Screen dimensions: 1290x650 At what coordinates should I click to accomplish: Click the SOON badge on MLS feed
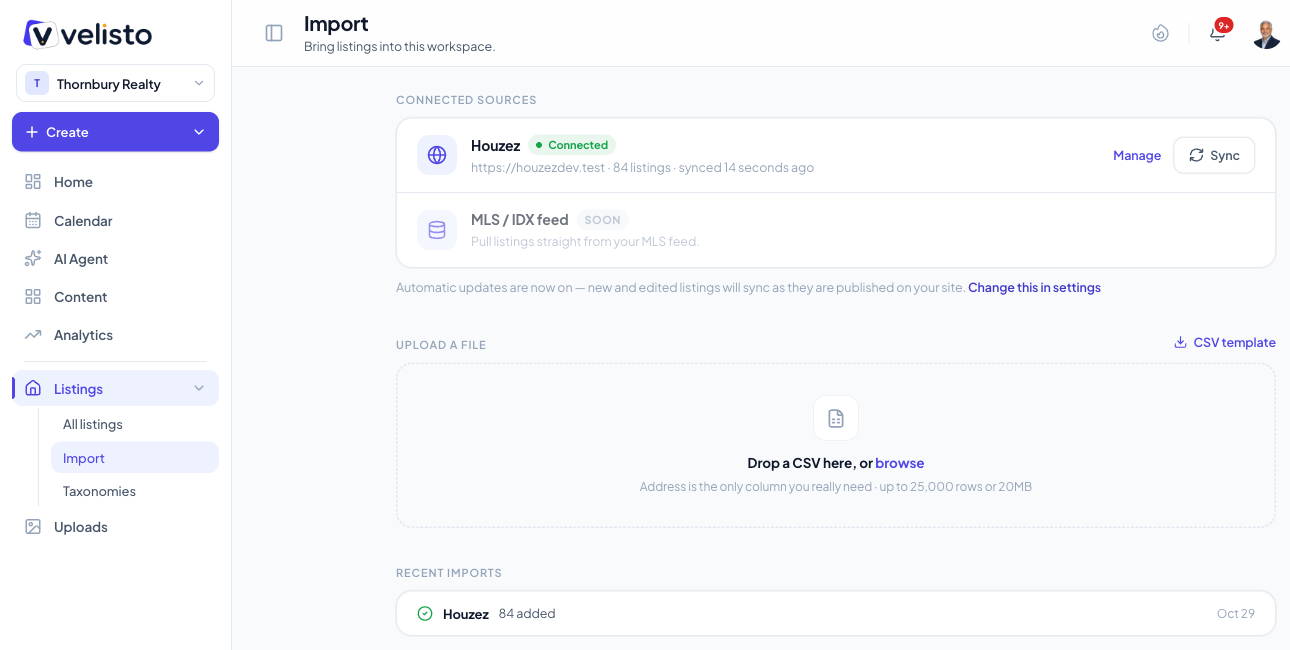[602, 220]
